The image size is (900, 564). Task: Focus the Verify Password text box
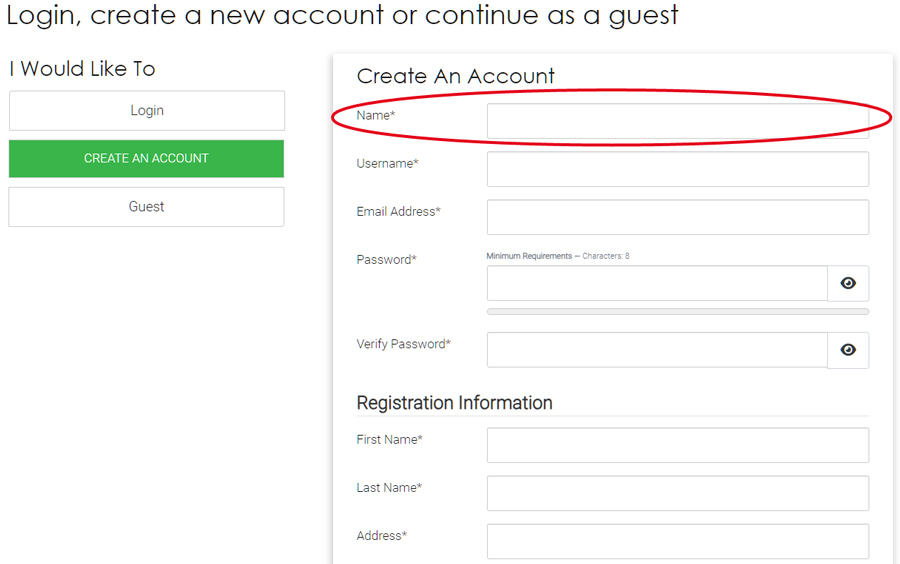pos(657,350)
